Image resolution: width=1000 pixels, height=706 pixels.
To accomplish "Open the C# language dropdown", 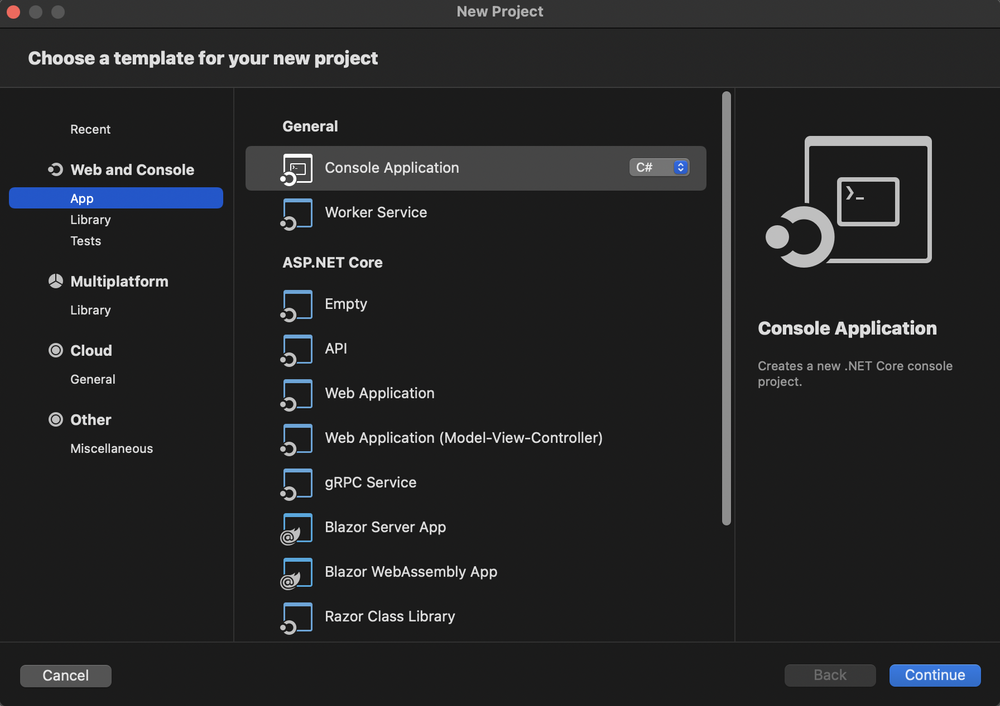I will pos(660,168).
